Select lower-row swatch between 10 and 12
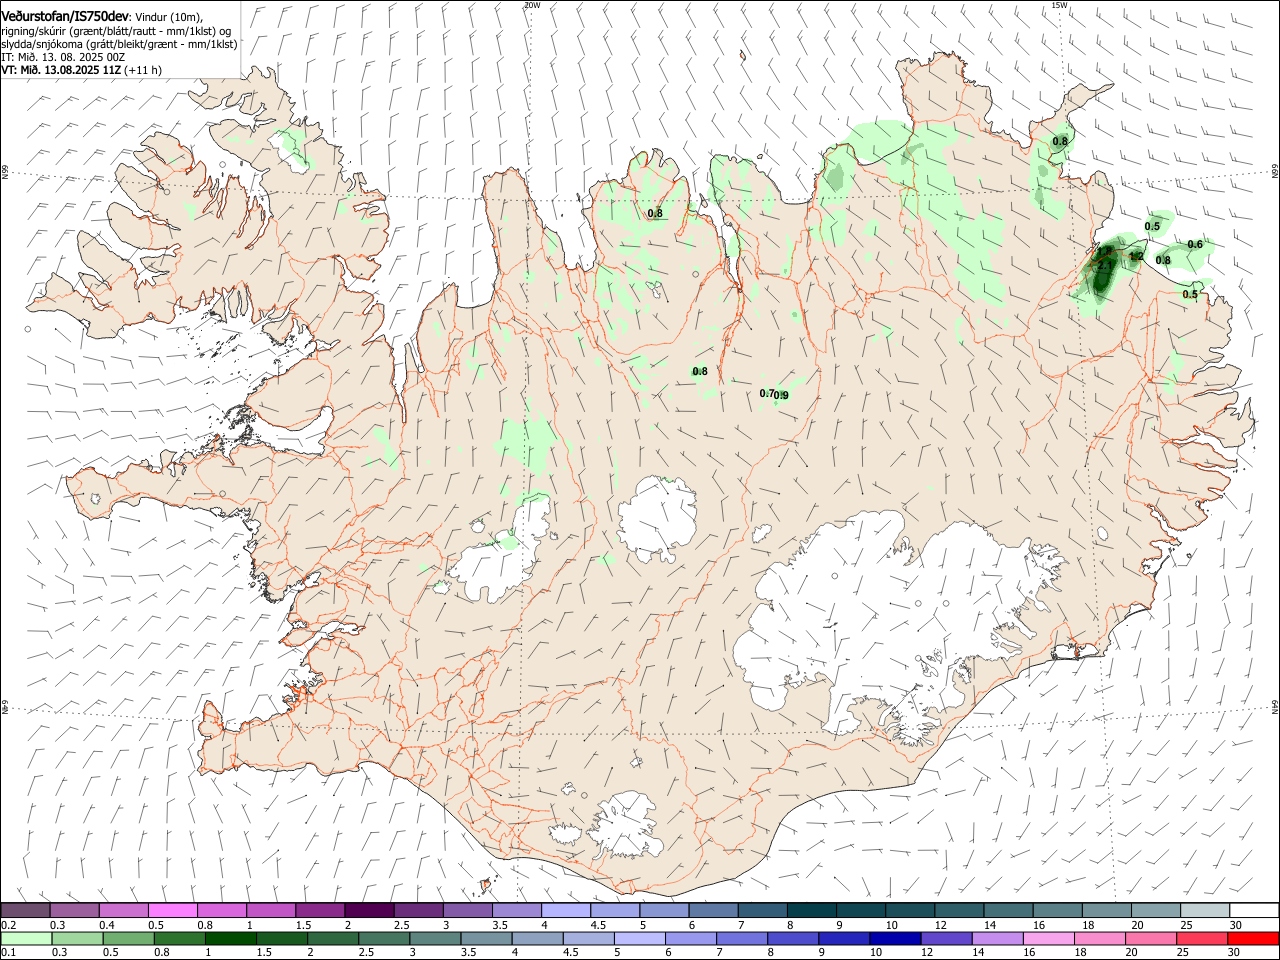The width and height of the screenshot is (1280, 960). tap(894, 938)
